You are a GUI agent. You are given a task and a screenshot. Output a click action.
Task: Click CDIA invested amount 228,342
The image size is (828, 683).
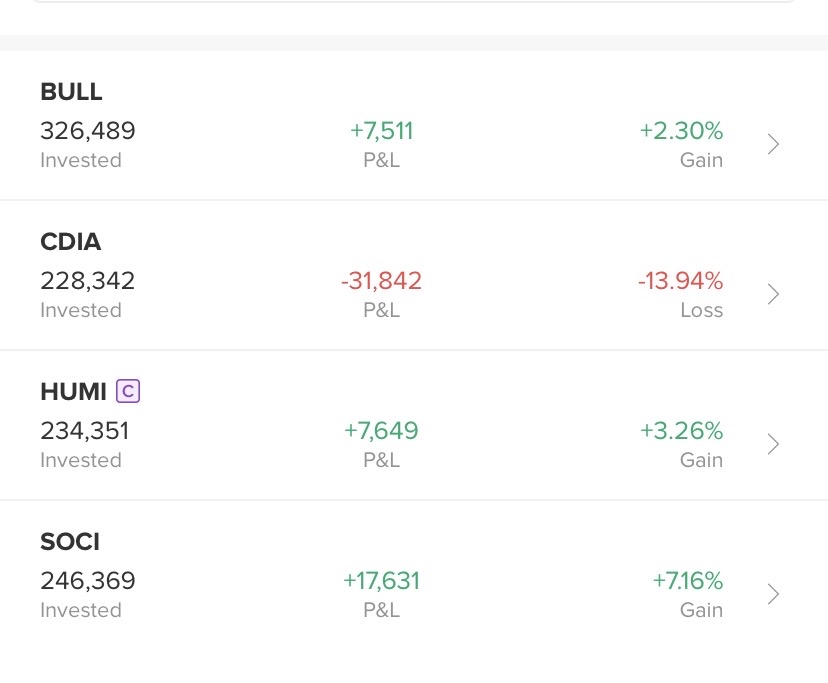[88, 281]
